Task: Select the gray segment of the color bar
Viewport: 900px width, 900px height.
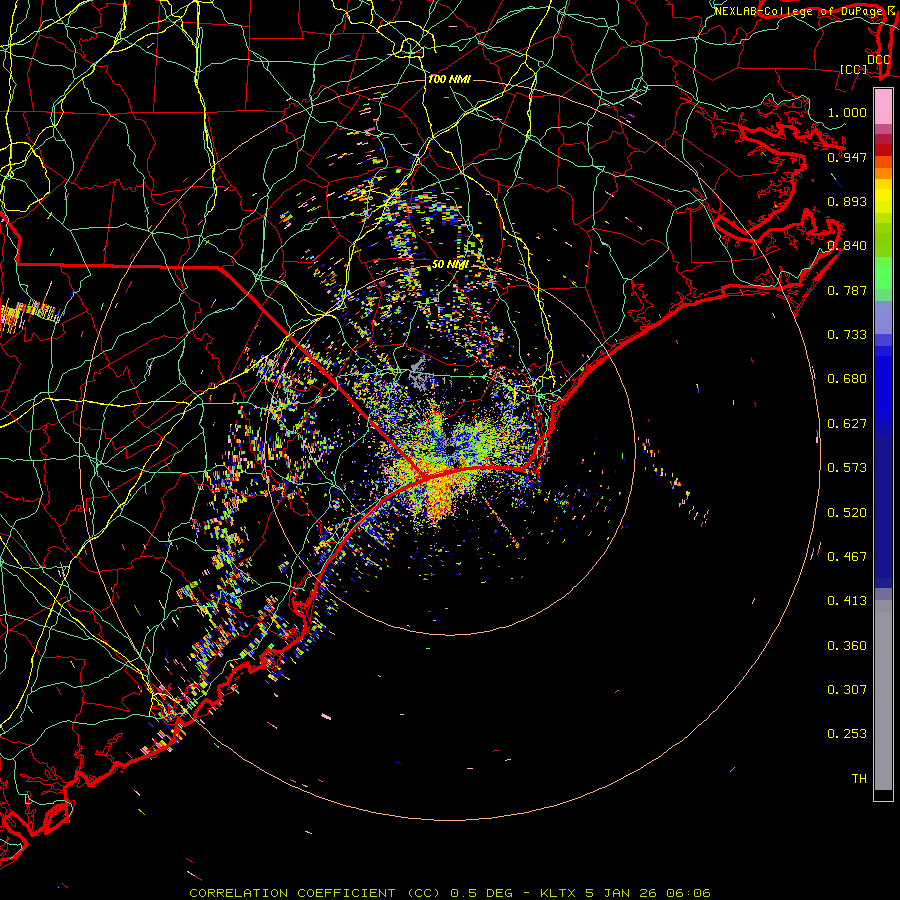Action: pyautogui.click(x=883, y=695)
